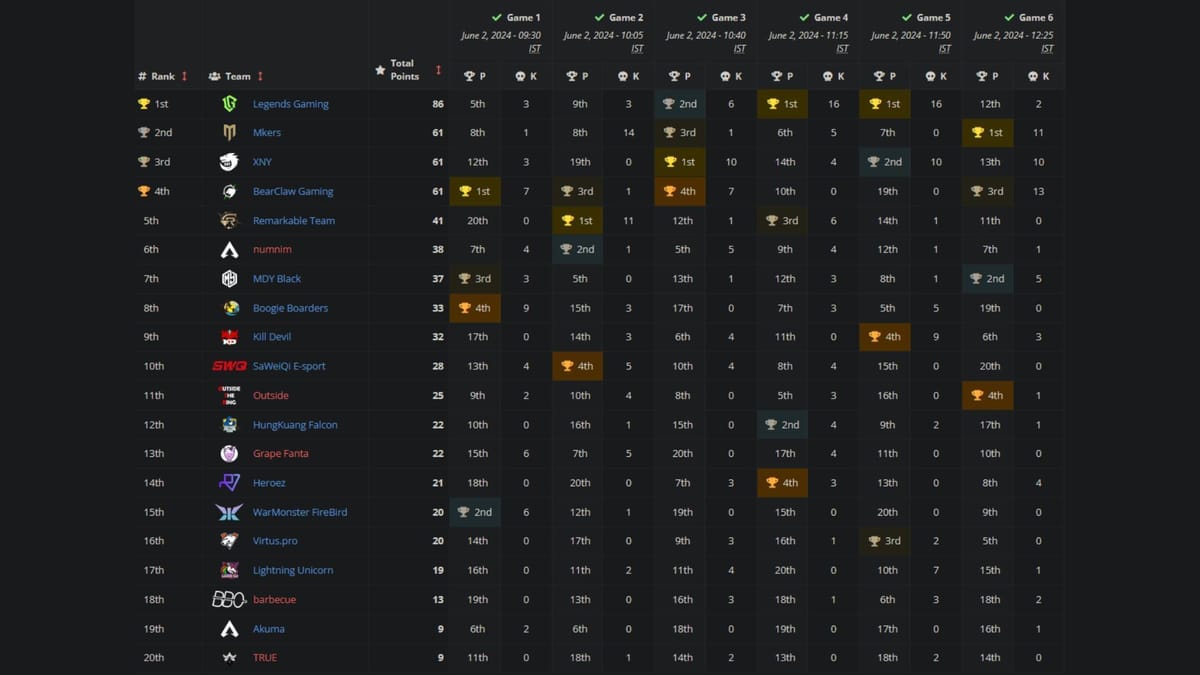The height and width of the screenshot is (675, 1200).
Task: Click the Mkers team logo
Action: pyautogui.click(x=229, y=132)
